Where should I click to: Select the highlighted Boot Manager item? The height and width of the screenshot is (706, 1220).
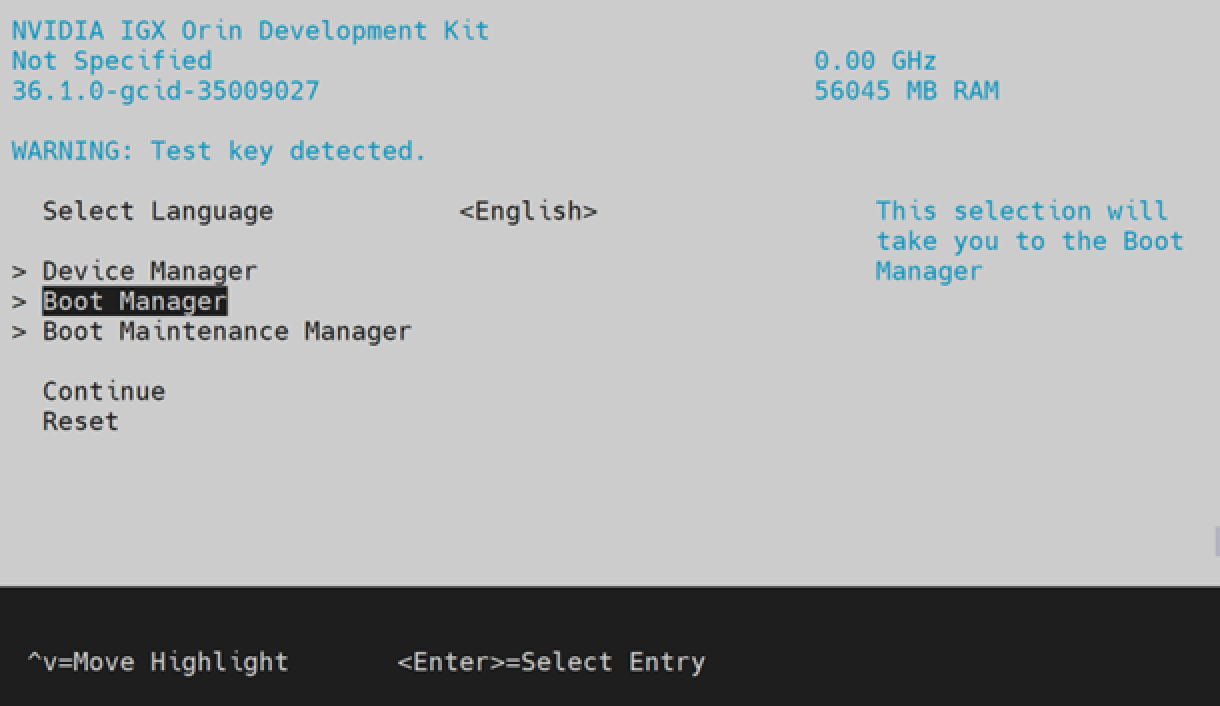(132, 301)
